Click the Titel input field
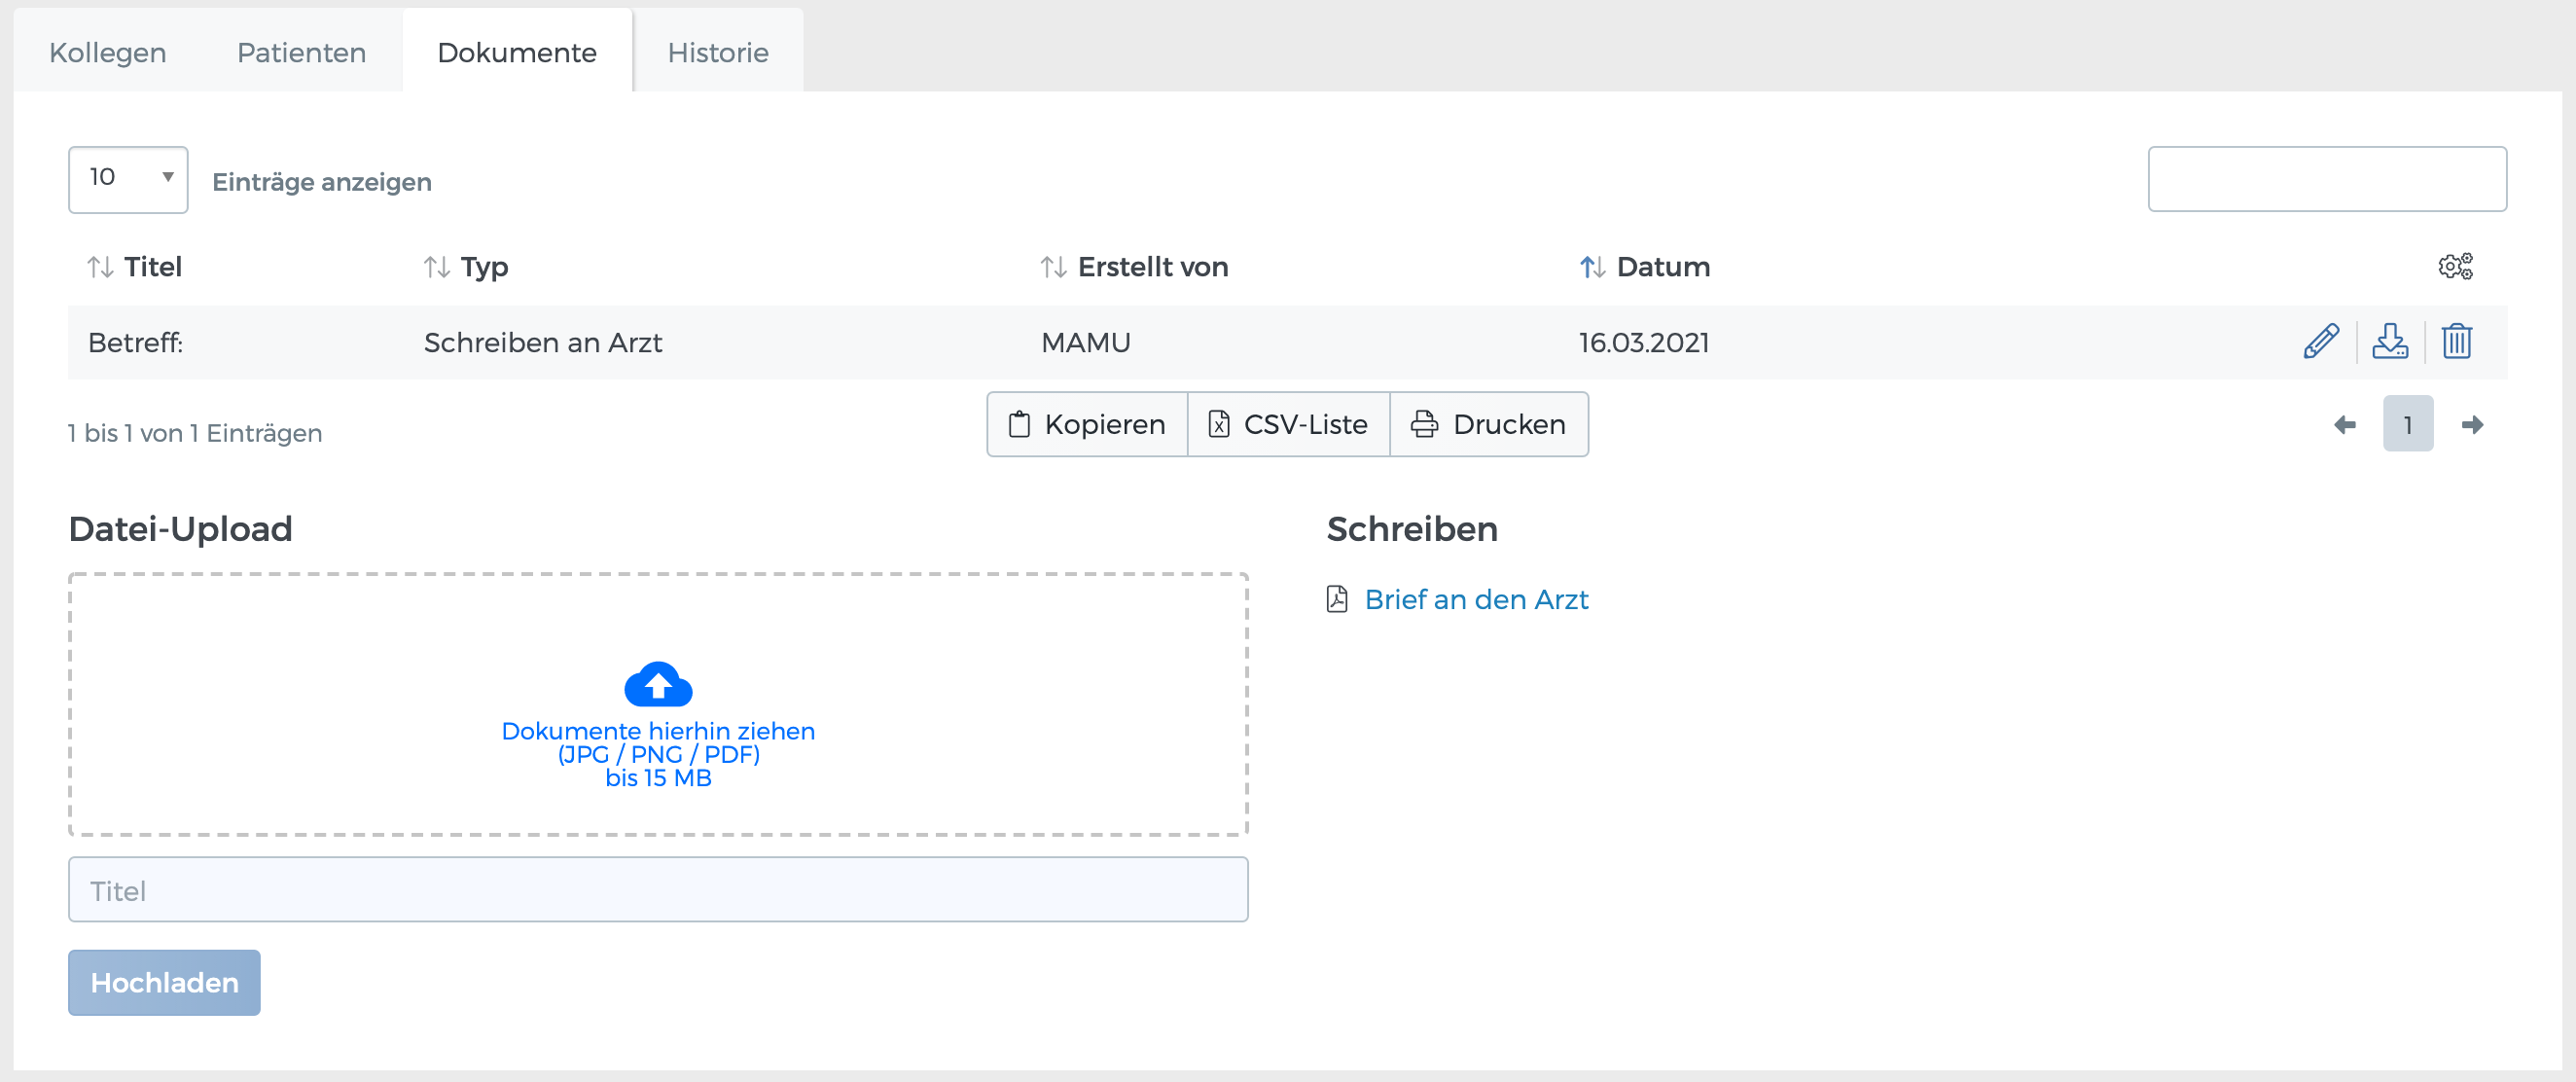Image resolution: width=2576 pixels, height=1082 pixels. pos(657,889)
